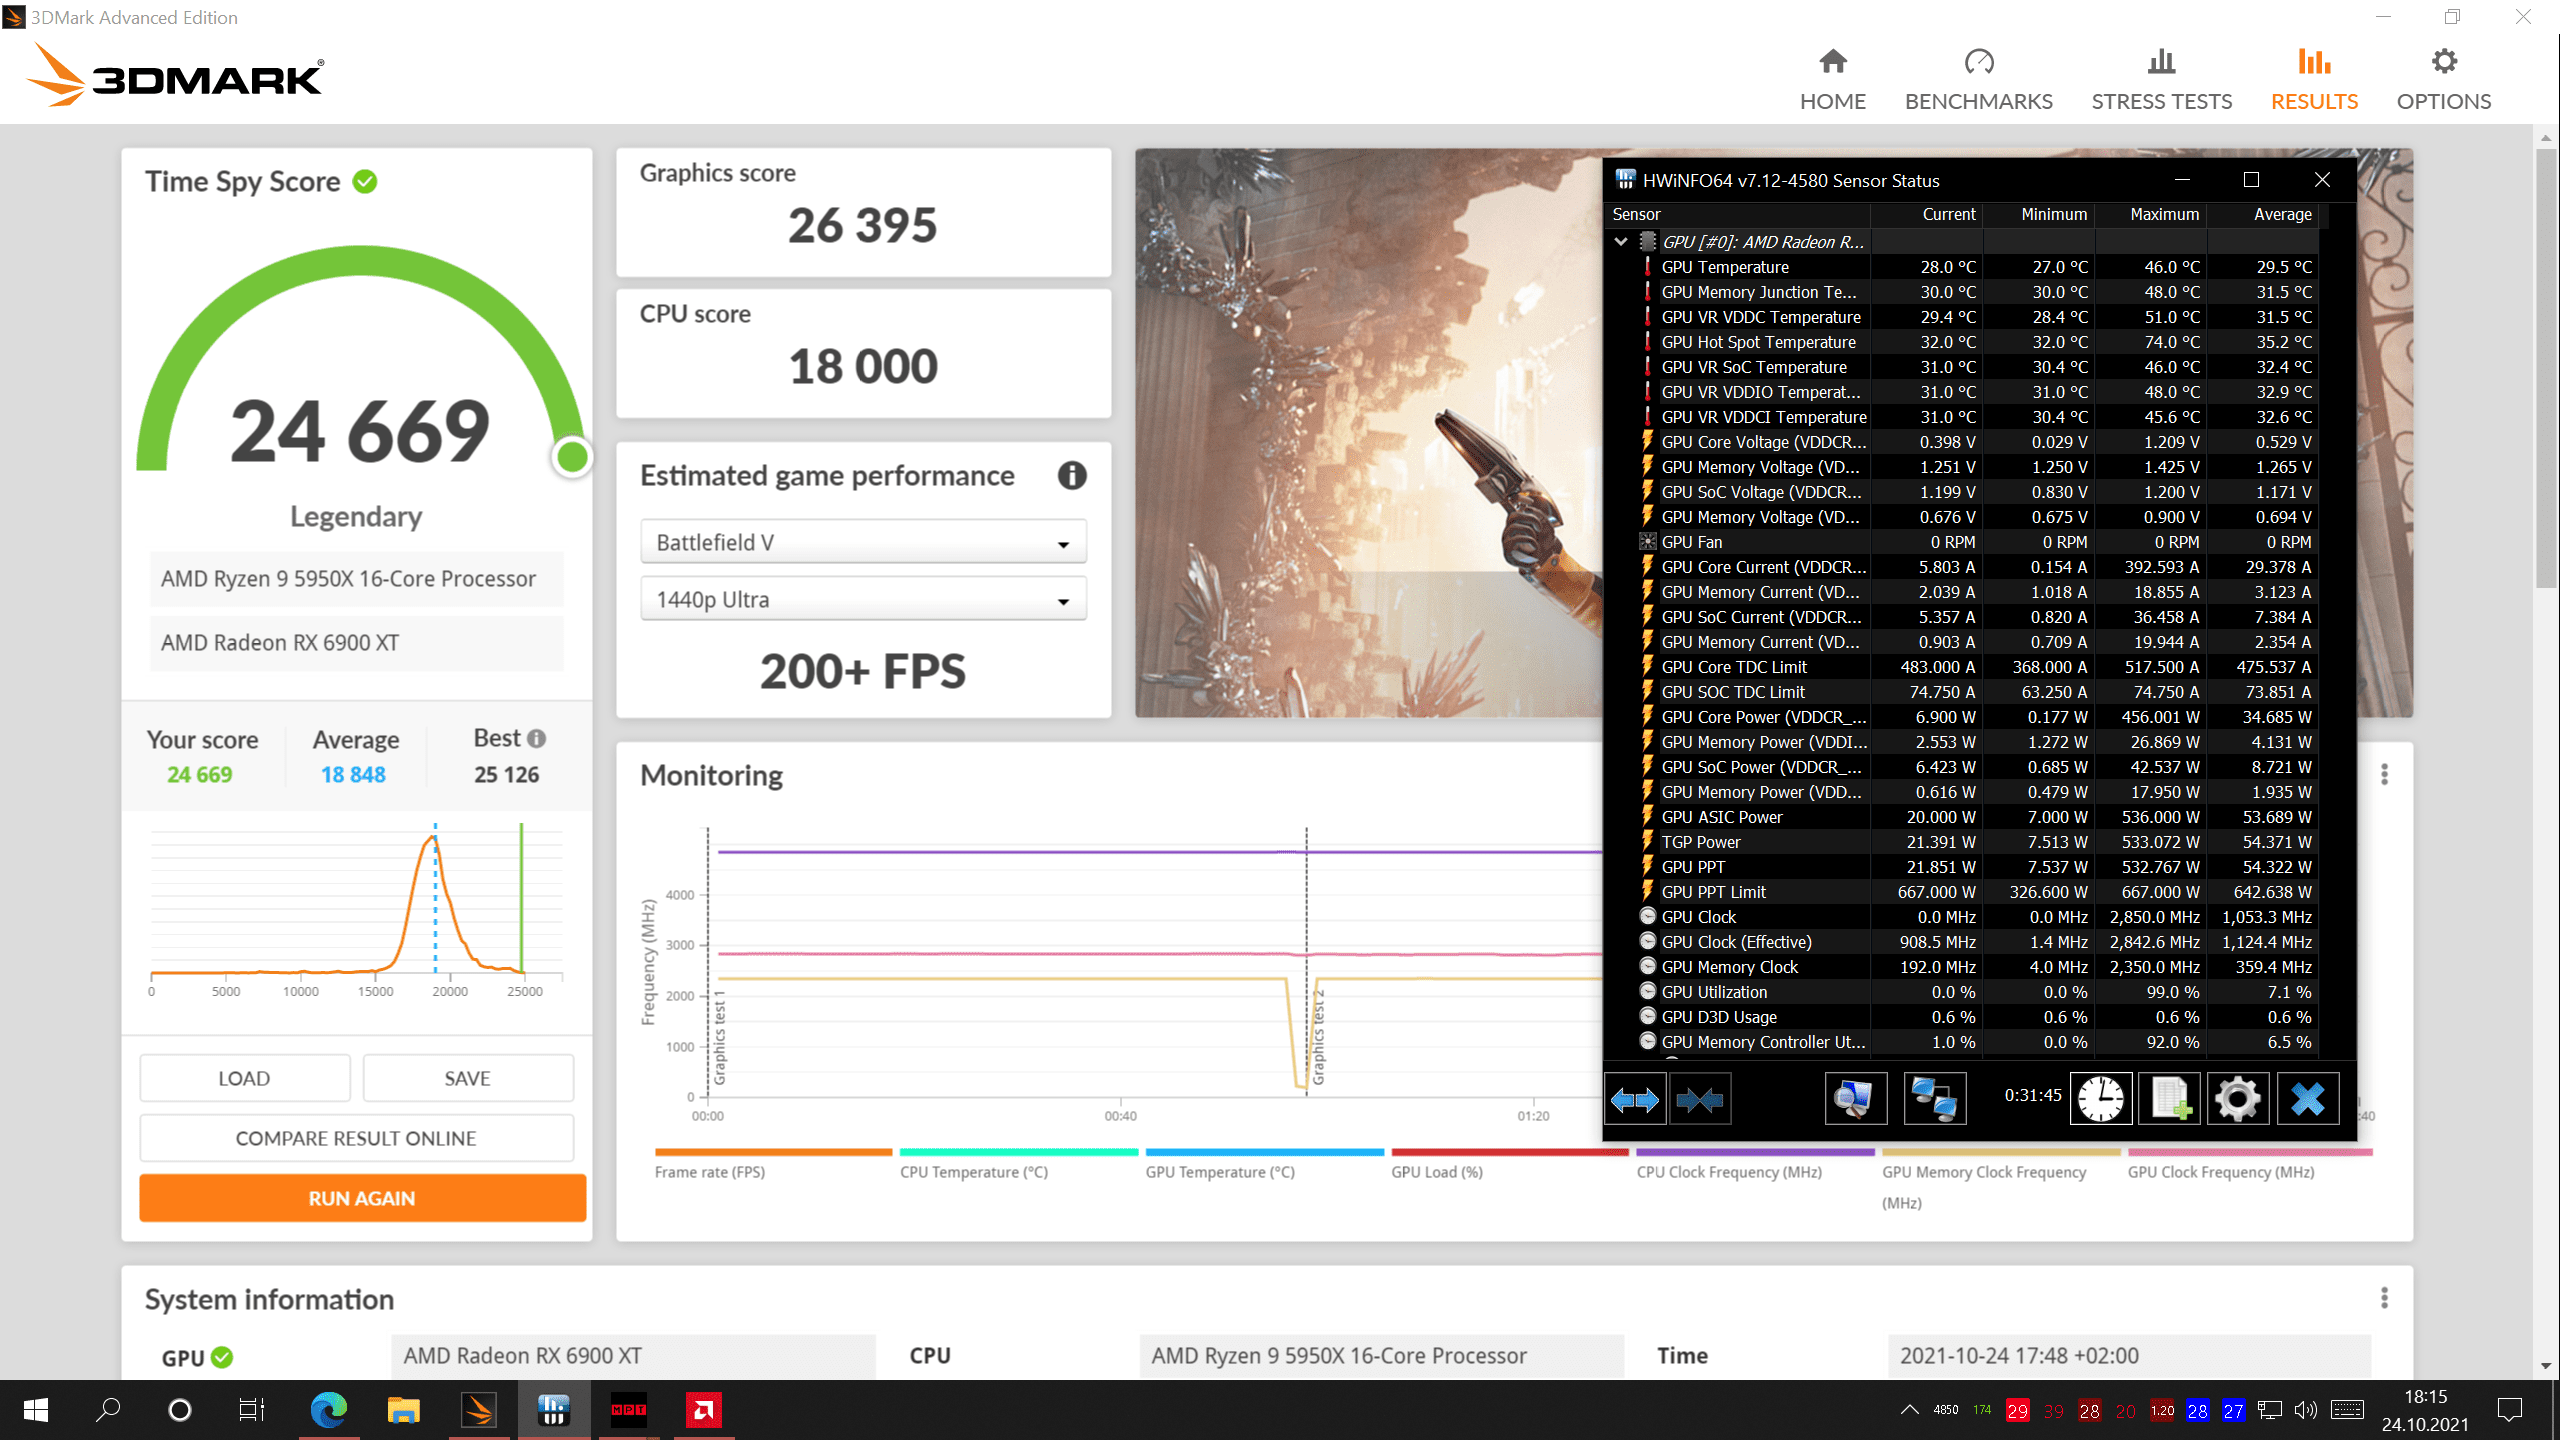Show hidden system tray icons
The image size is (2560, 1440).
click(1909, 1410)
